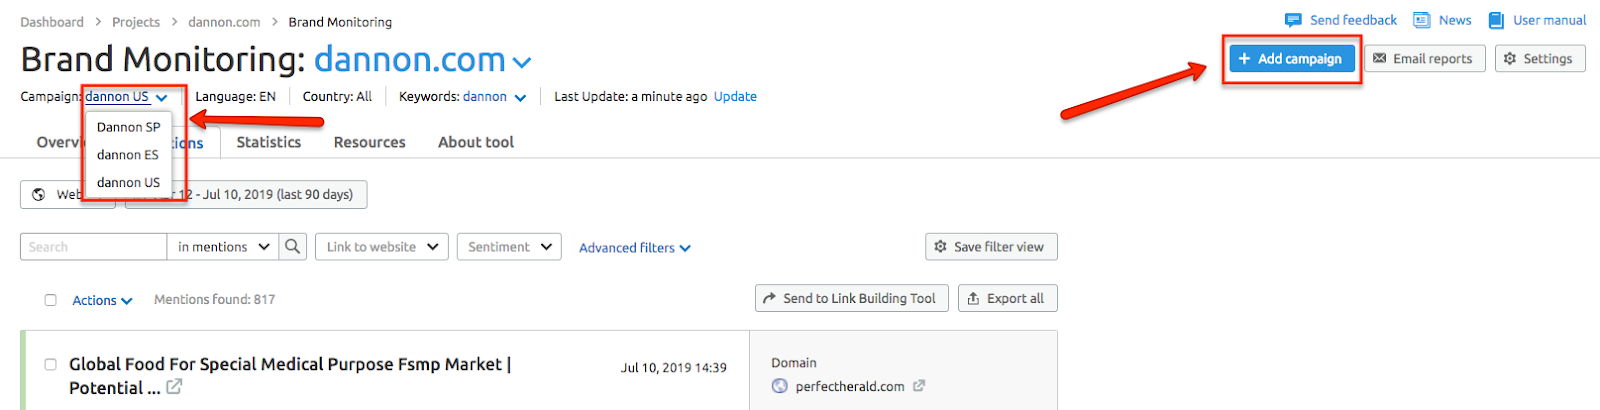Select Dannon SP campaign from list
Screen dimensions: 1600x410
point(129,127)
